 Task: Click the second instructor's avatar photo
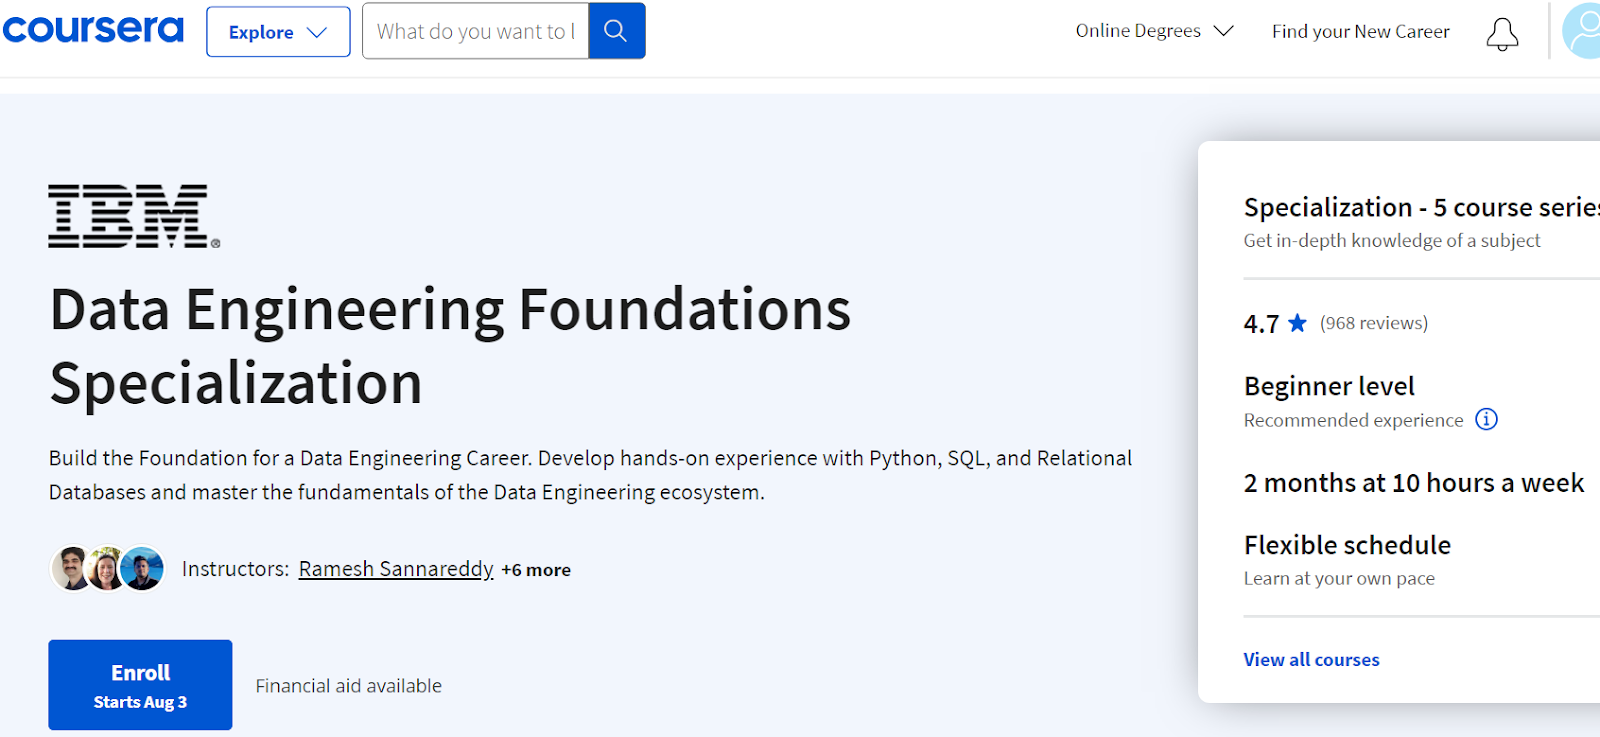(x=107, y=569)
